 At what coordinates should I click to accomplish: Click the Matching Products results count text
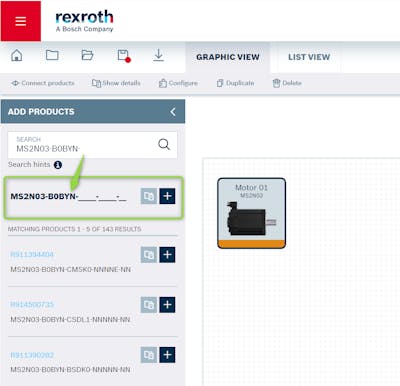(74, 229)
